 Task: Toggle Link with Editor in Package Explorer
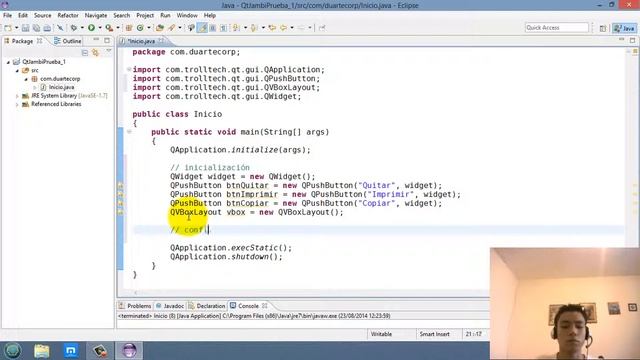(x=96, y=52)
